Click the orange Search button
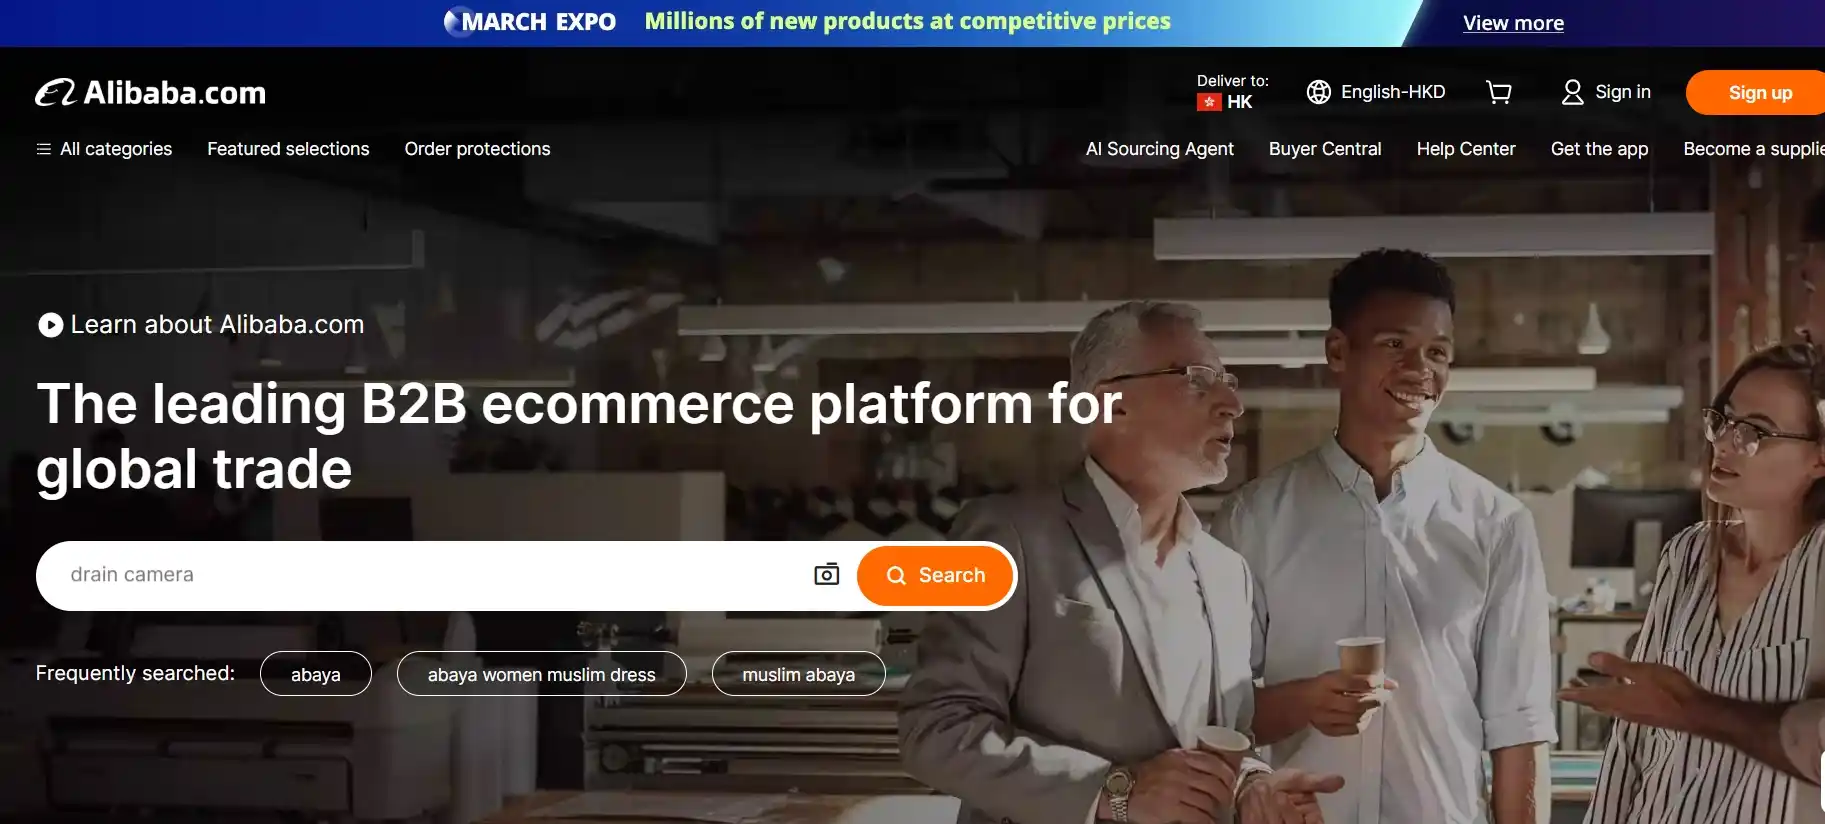The image size is (1825, 824). [x=935, y=575]
